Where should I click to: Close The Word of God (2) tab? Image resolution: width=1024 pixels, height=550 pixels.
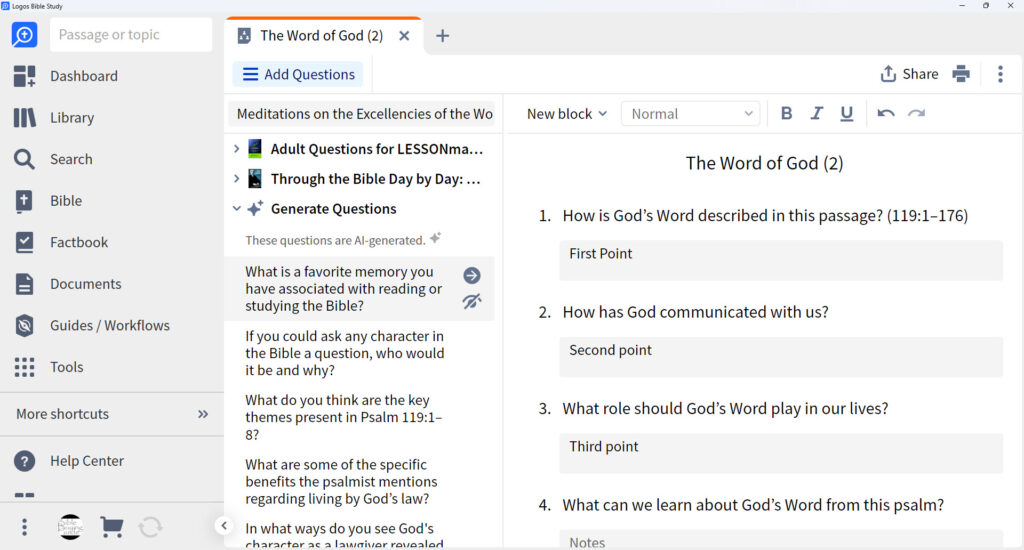pyautogui.click(x=404, y=36)
